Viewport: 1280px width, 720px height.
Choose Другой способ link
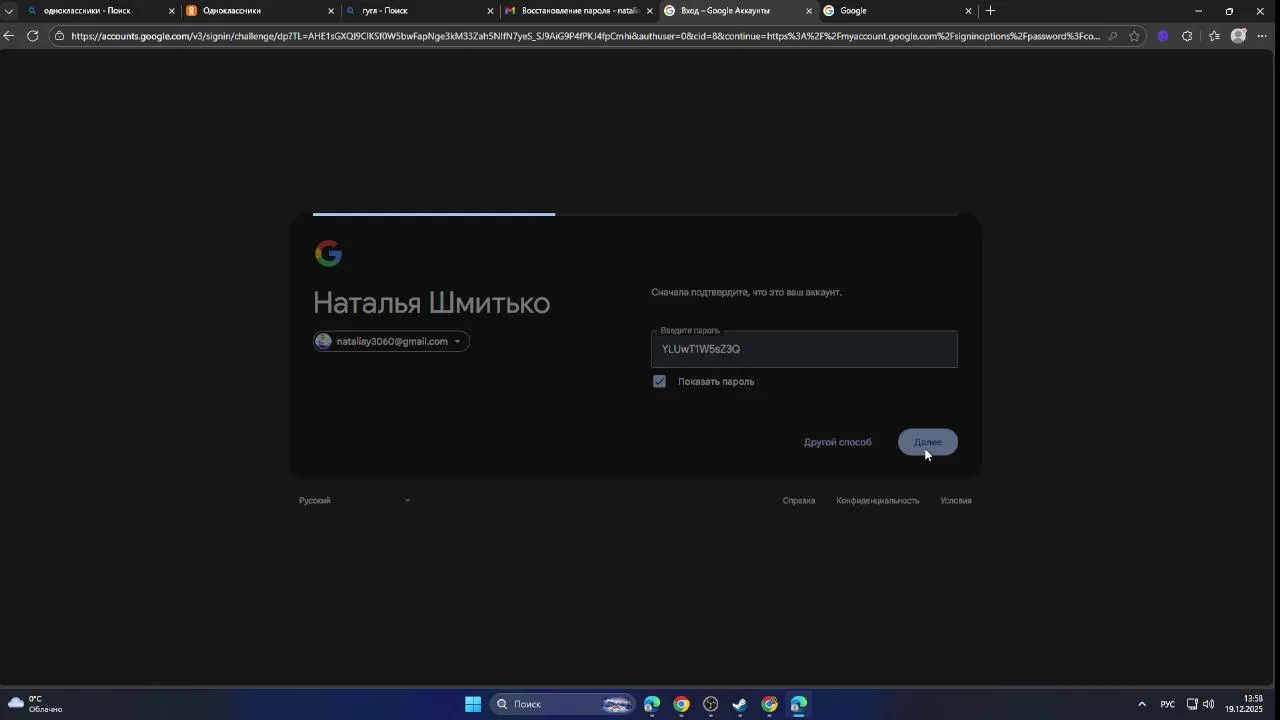coord(838,442)
